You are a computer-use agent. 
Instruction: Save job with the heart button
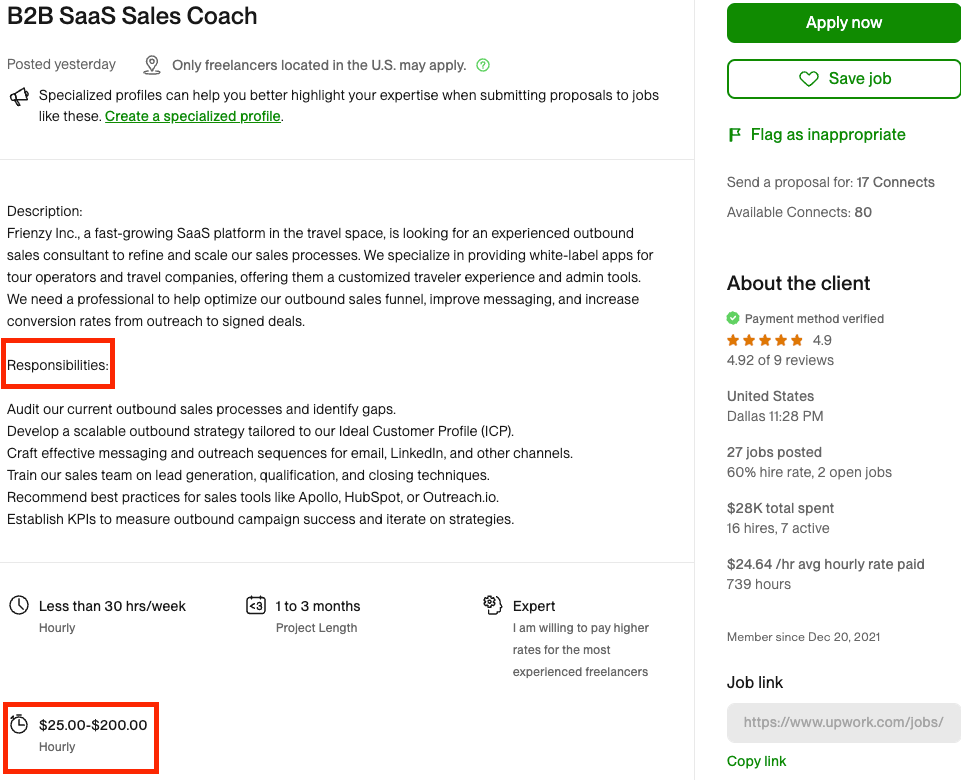(x=844, y=79)
